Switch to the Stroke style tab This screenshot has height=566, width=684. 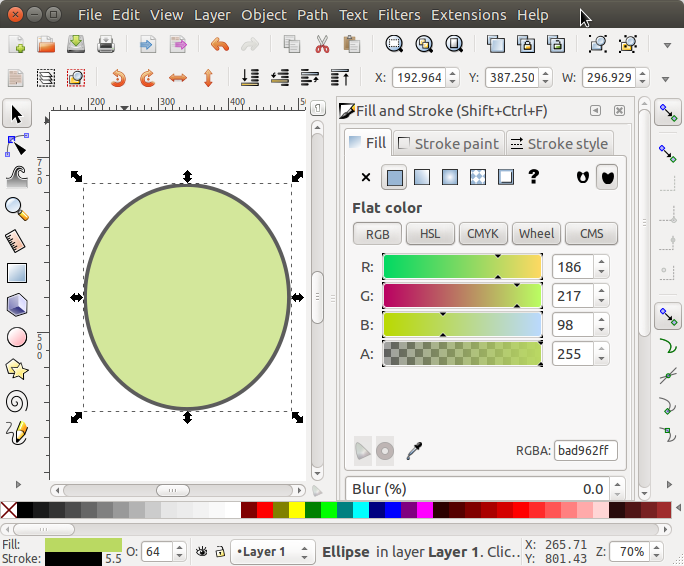tap(558, 143)
